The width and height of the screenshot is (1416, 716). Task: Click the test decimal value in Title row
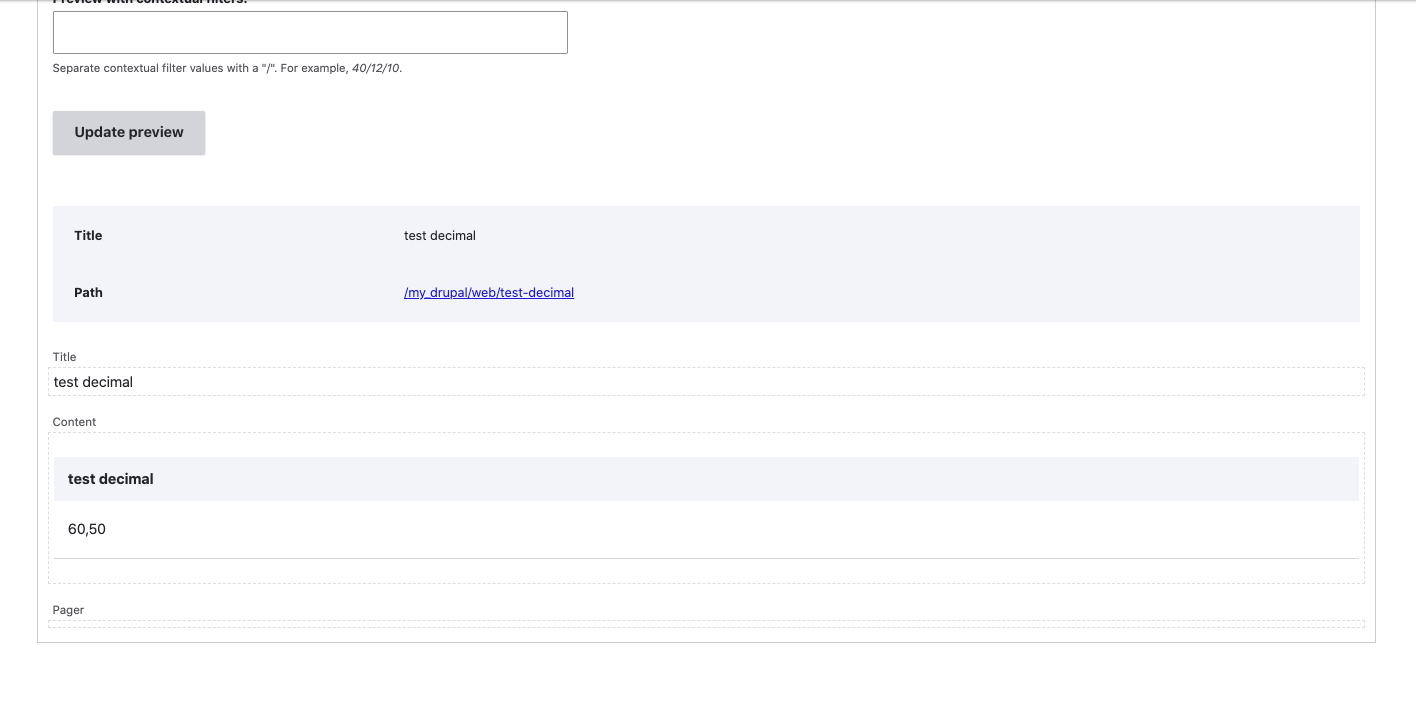(x=439, y=235)
